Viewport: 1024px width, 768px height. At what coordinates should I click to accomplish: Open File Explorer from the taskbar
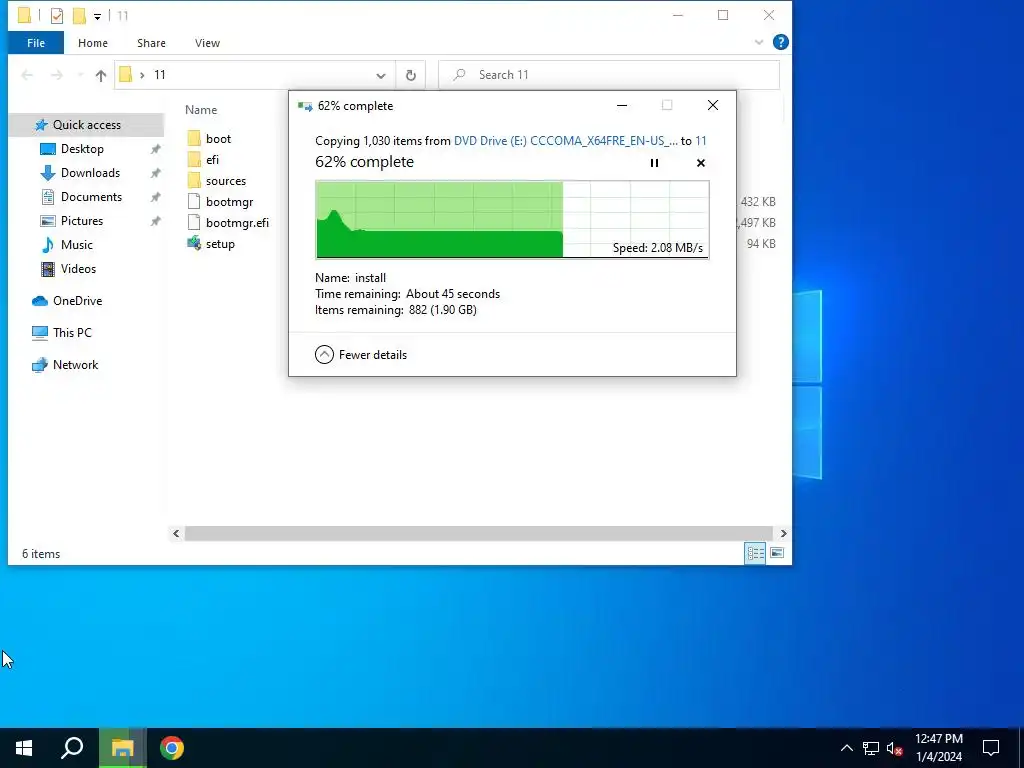click(x=122, y=748)
